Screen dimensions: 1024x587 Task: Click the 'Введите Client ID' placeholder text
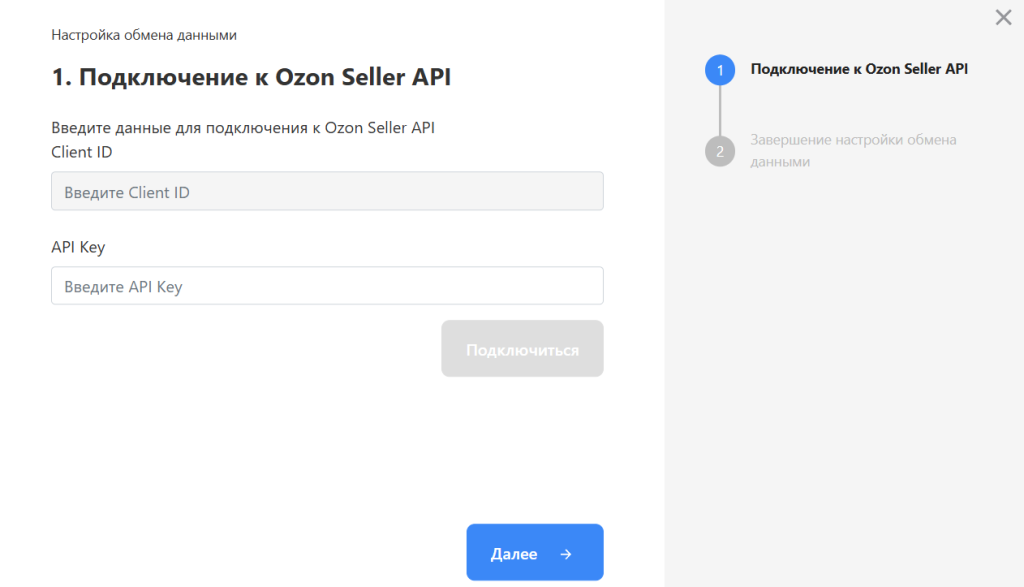coord(127,192)
